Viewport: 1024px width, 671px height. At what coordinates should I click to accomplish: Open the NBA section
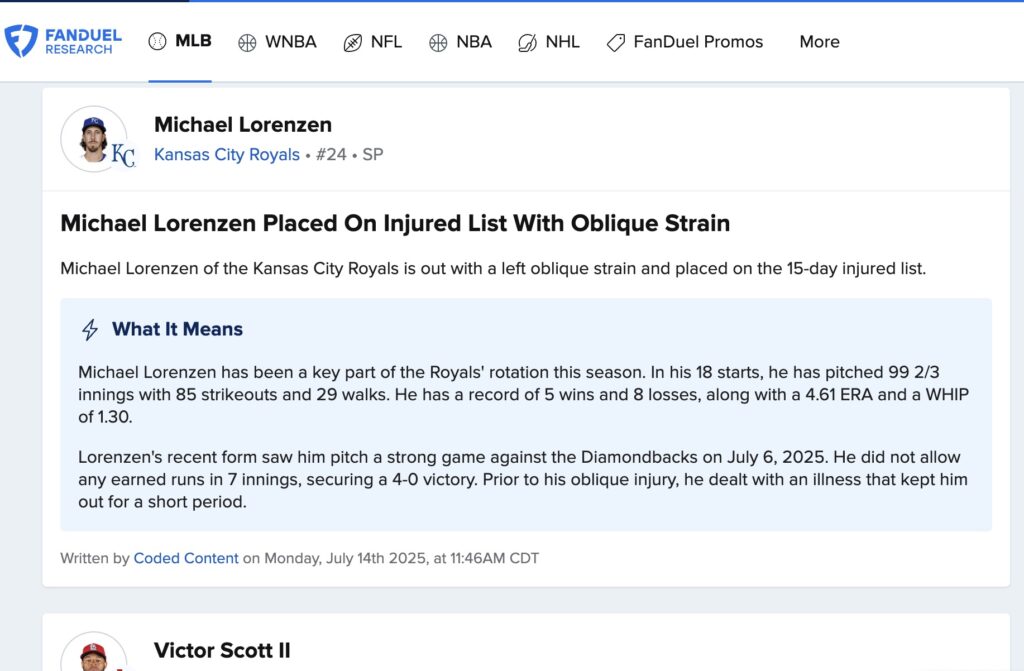pos(460,42)
